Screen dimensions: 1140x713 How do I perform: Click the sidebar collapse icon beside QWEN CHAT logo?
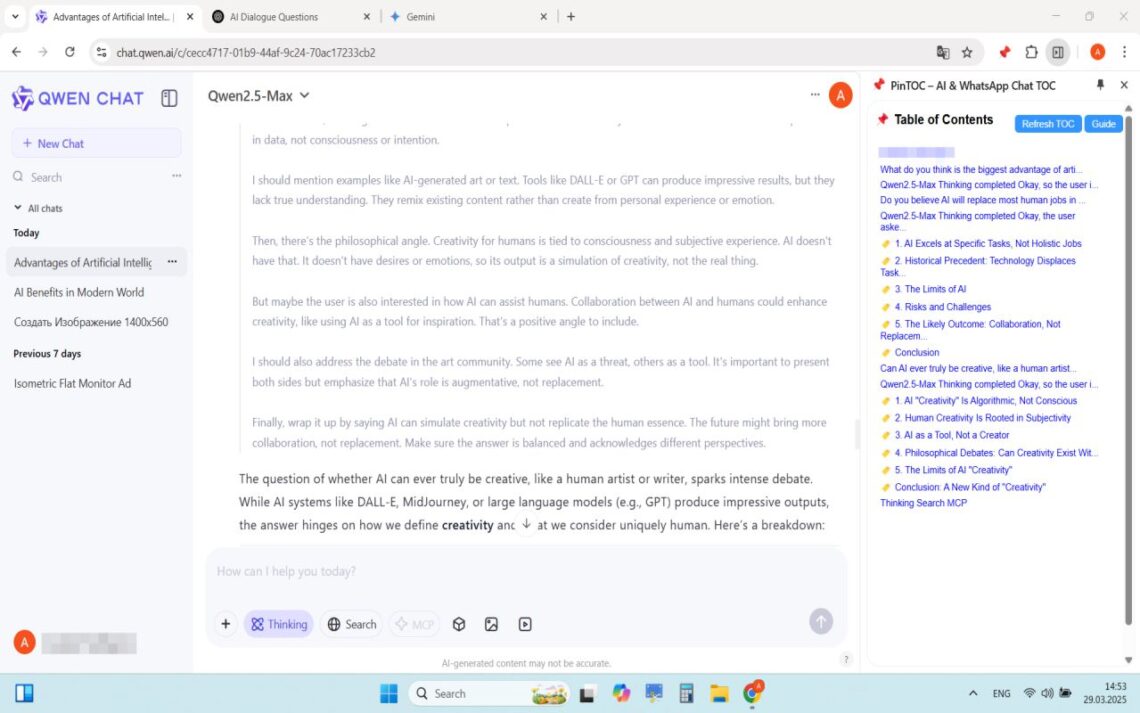[169, 98]
